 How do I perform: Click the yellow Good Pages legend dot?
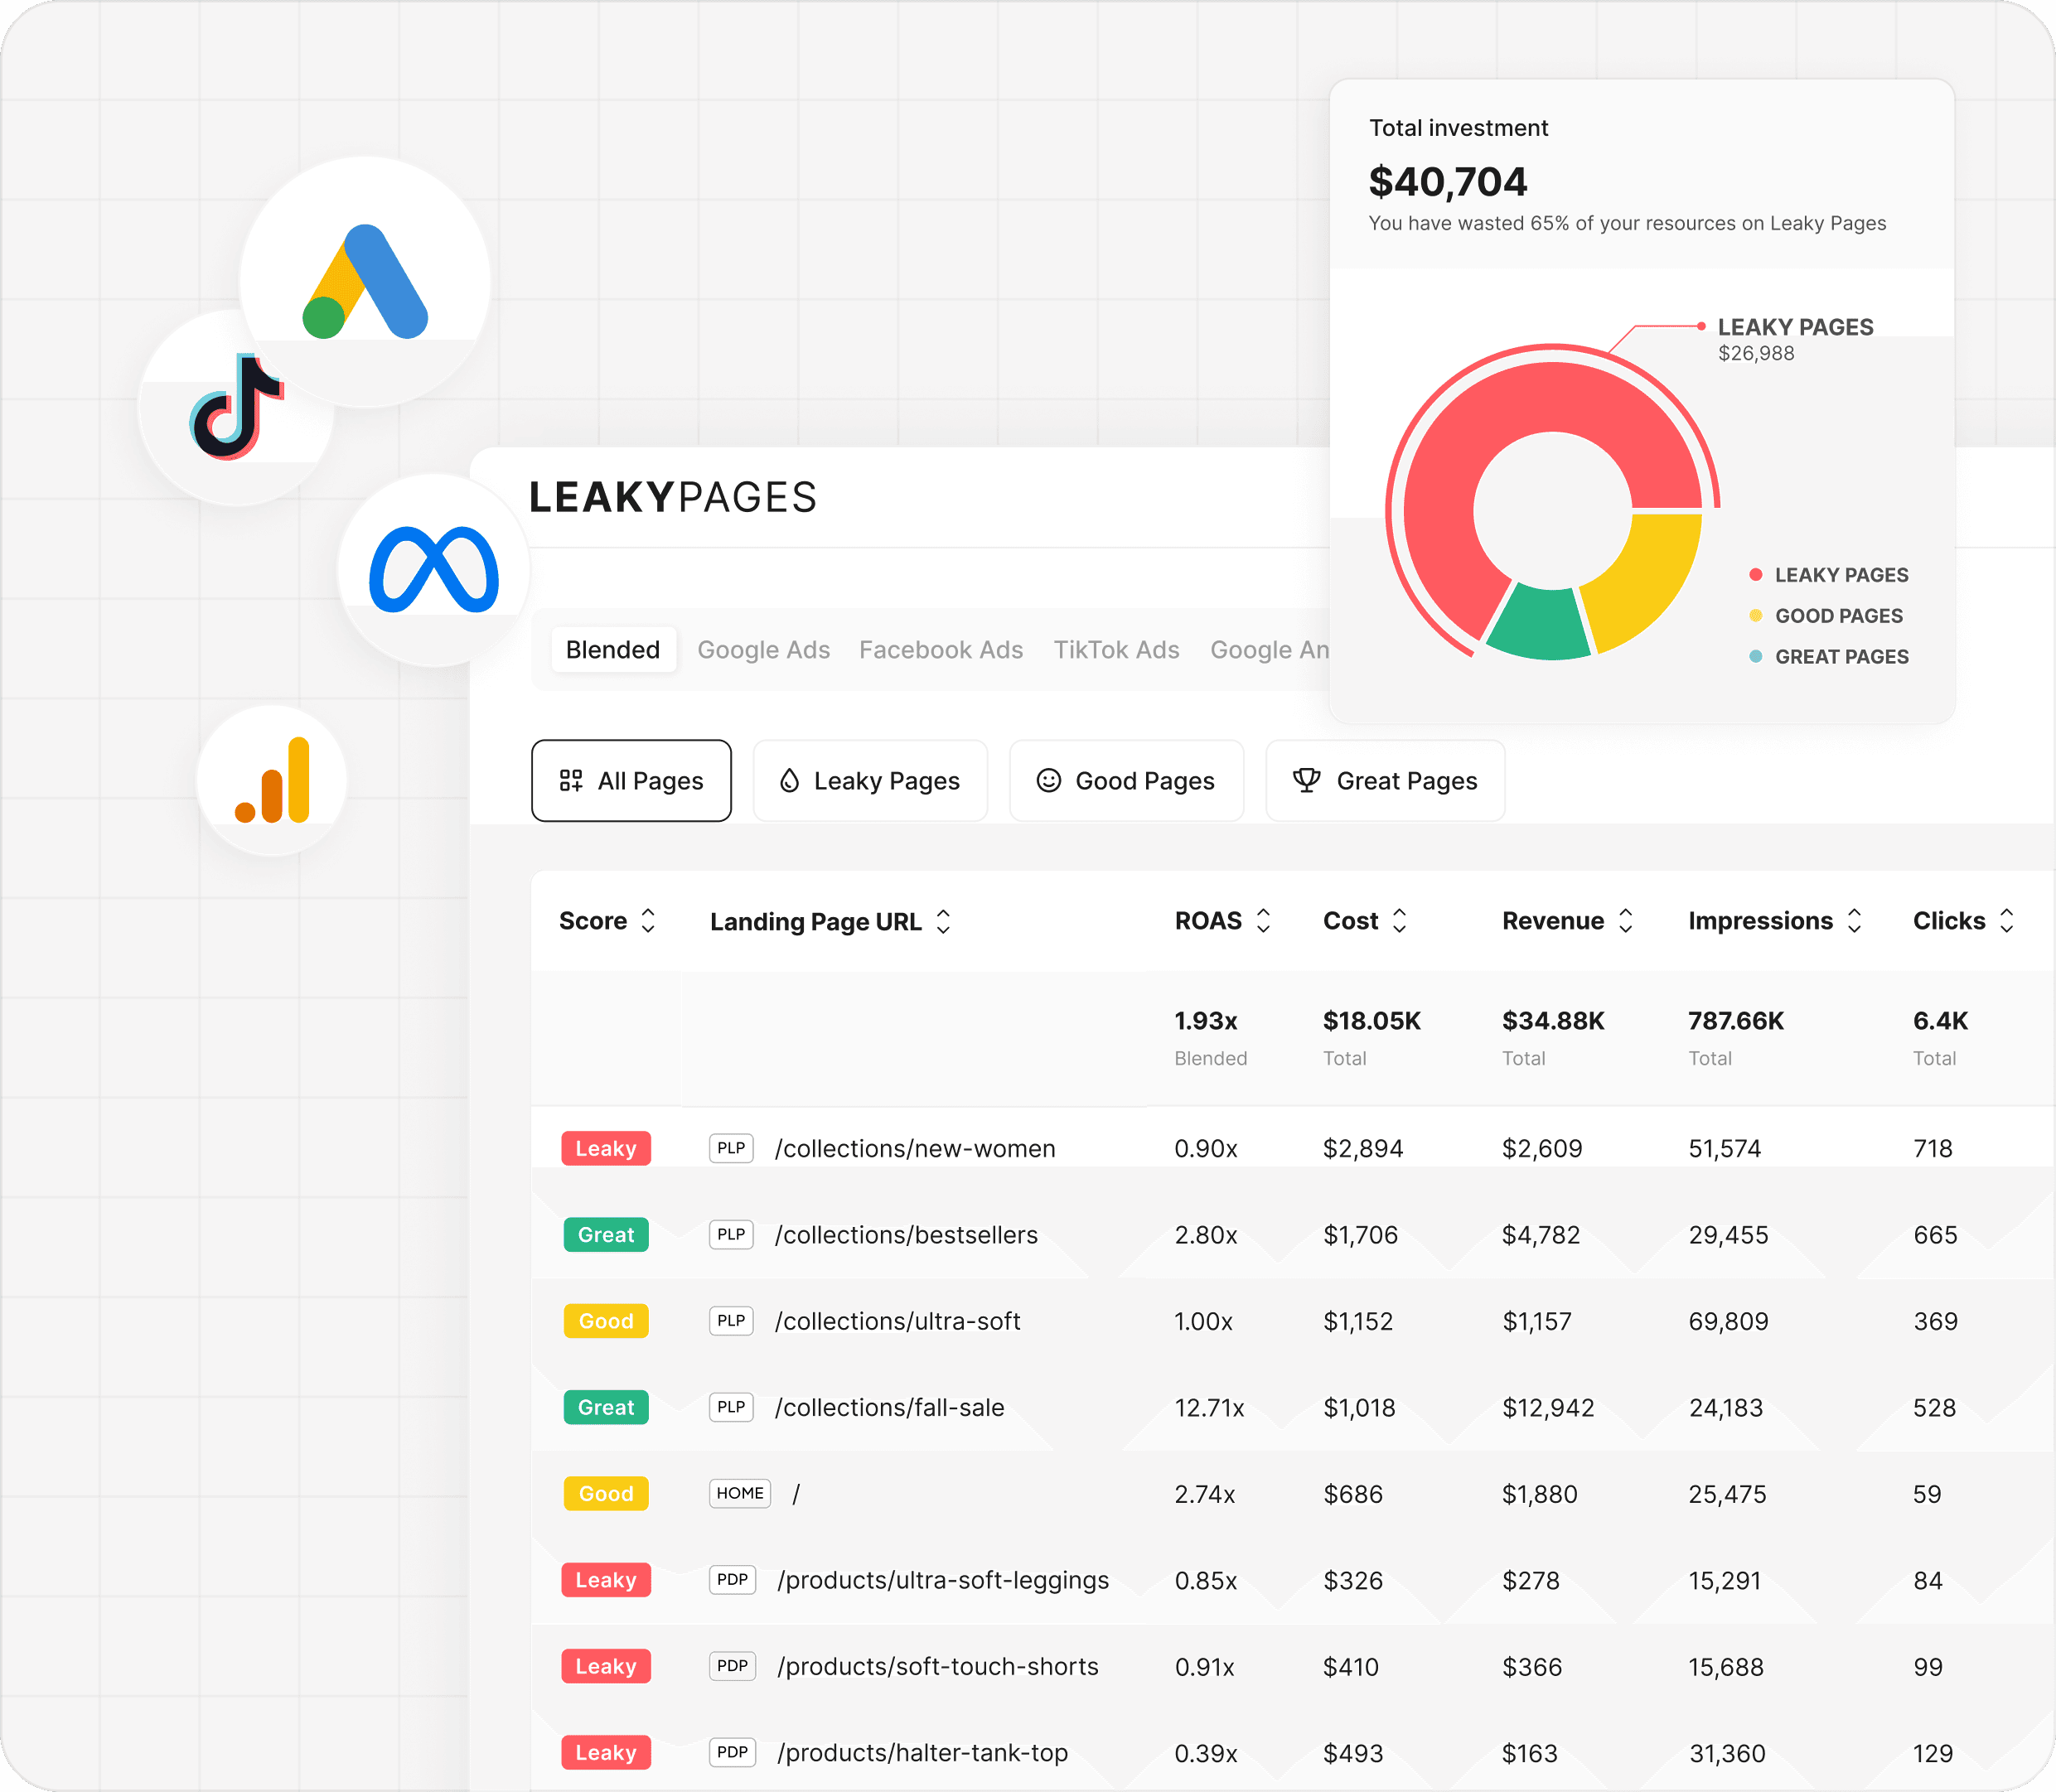coord(1755,616)
